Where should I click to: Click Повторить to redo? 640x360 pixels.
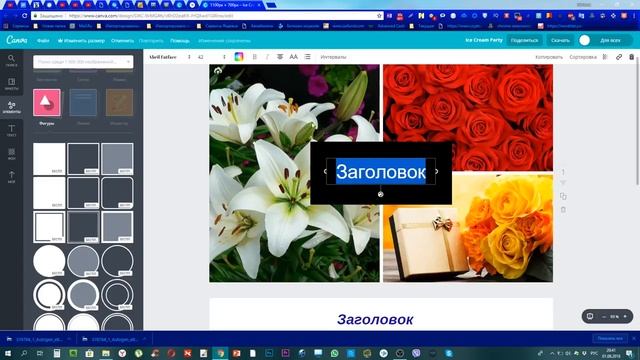tap(151, 40)
